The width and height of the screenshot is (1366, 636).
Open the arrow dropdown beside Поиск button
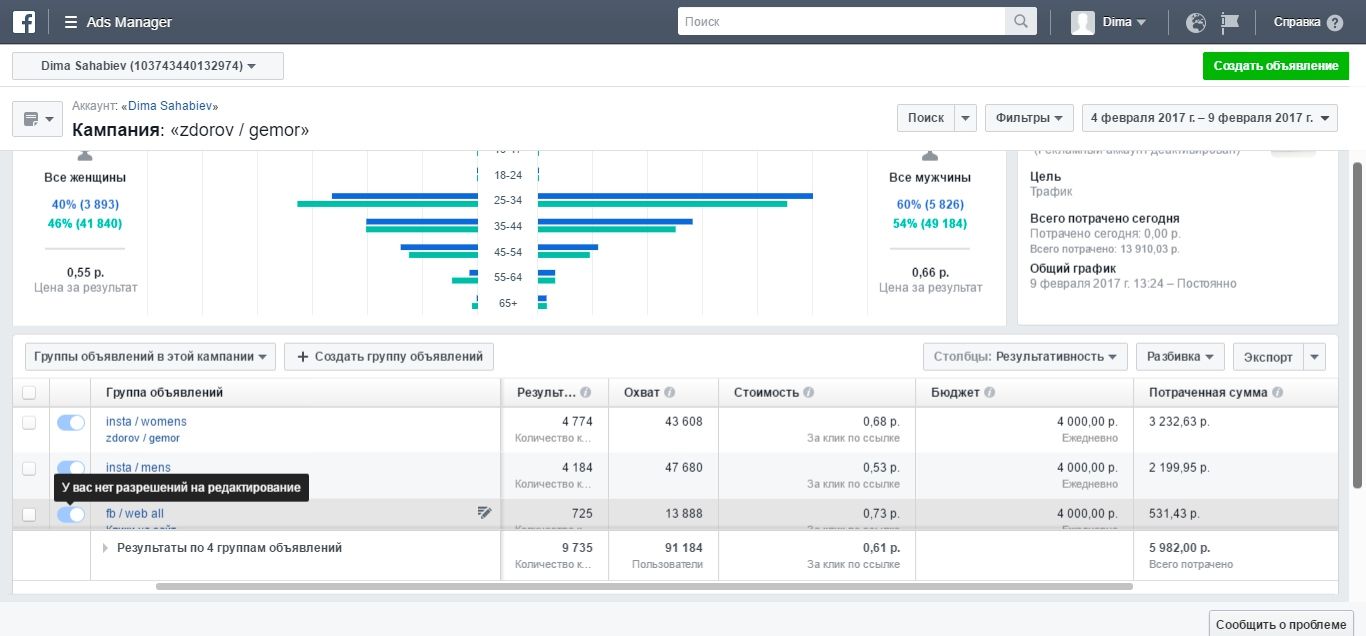(x=965, y=118)
